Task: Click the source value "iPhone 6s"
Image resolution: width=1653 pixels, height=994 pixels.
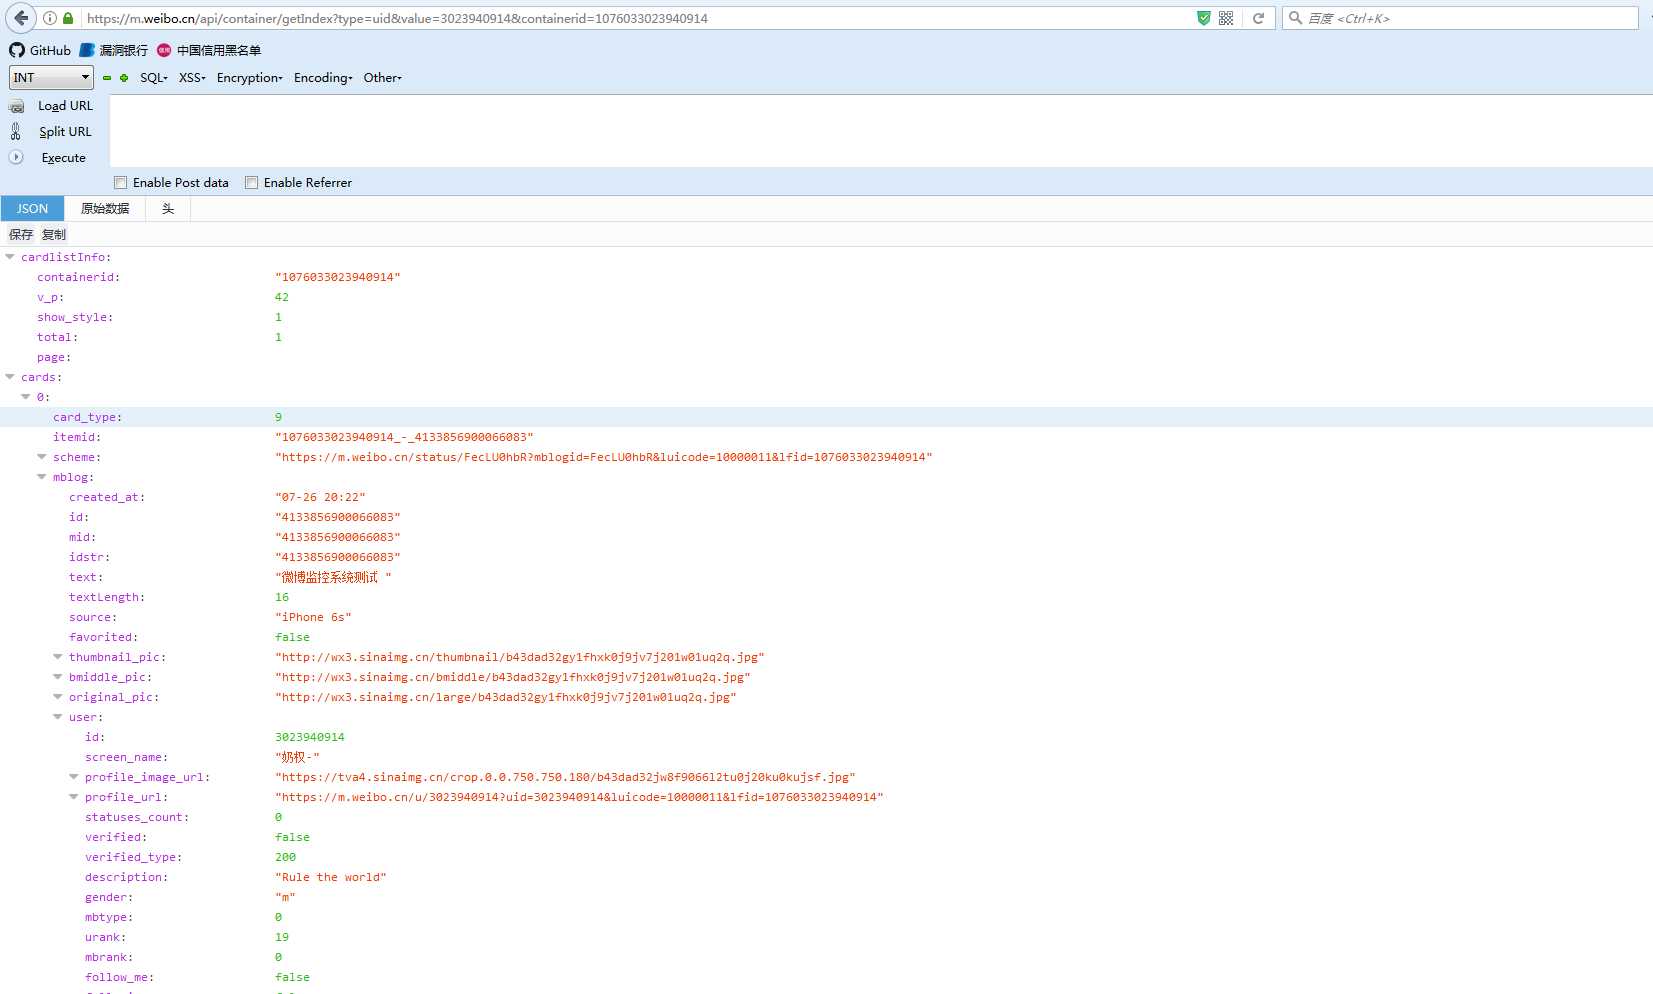Action: point(313,617)
